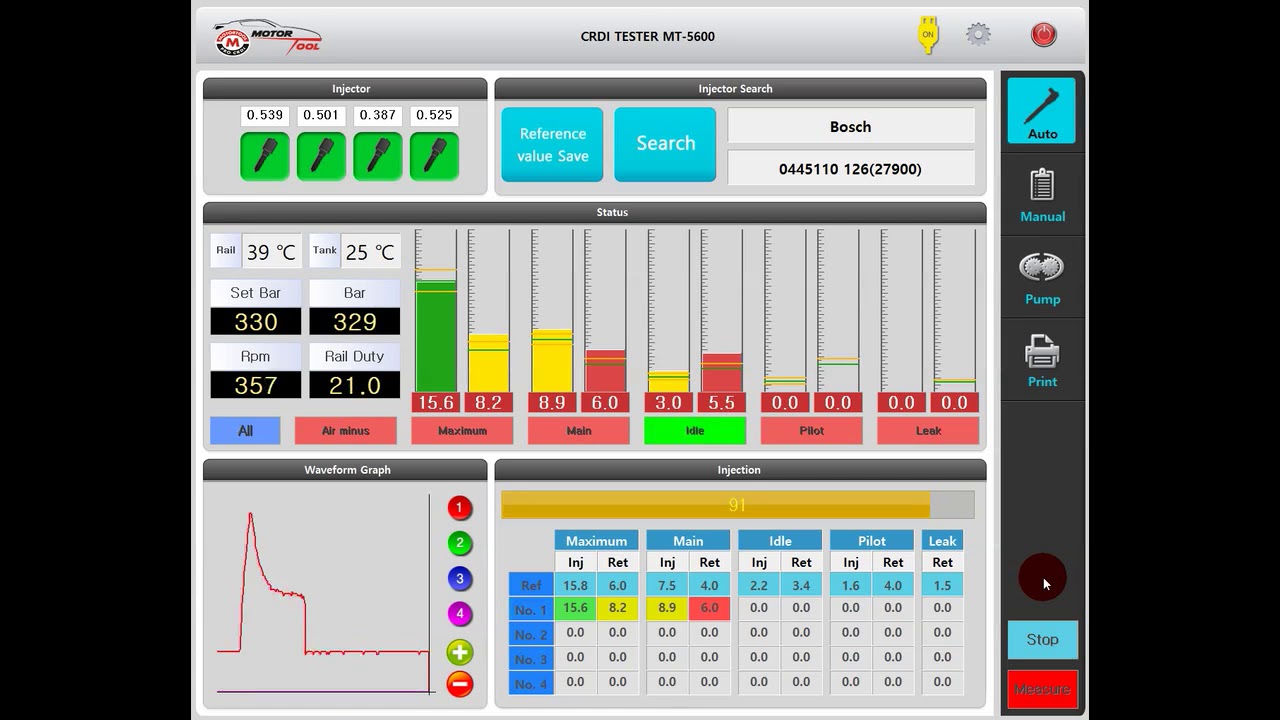Click the injection progress bar at 91
The width and height of the screenshot is (1280, 720).
coord(737,505)
